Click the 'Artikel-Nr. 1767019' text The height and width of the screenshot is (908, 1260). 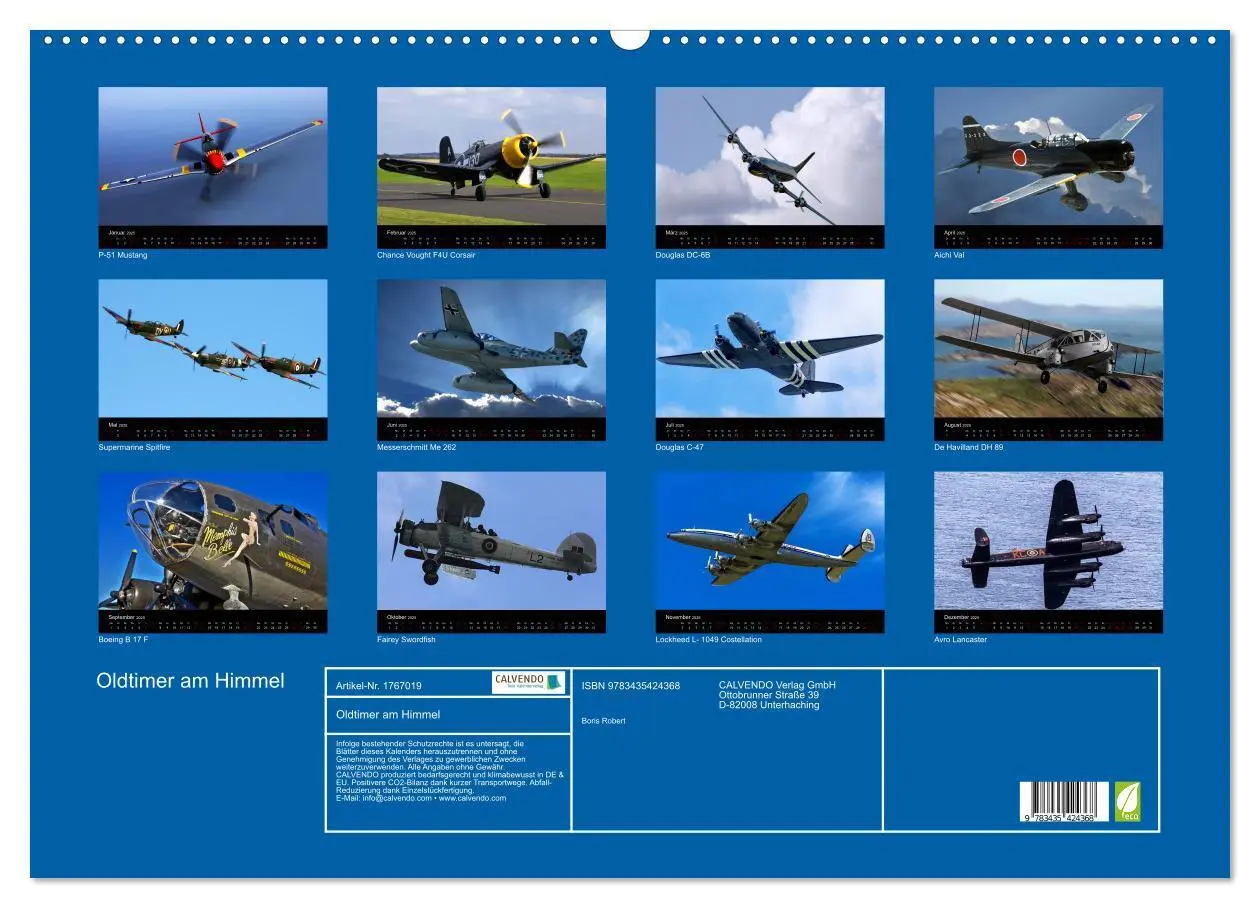coord(379,686)
